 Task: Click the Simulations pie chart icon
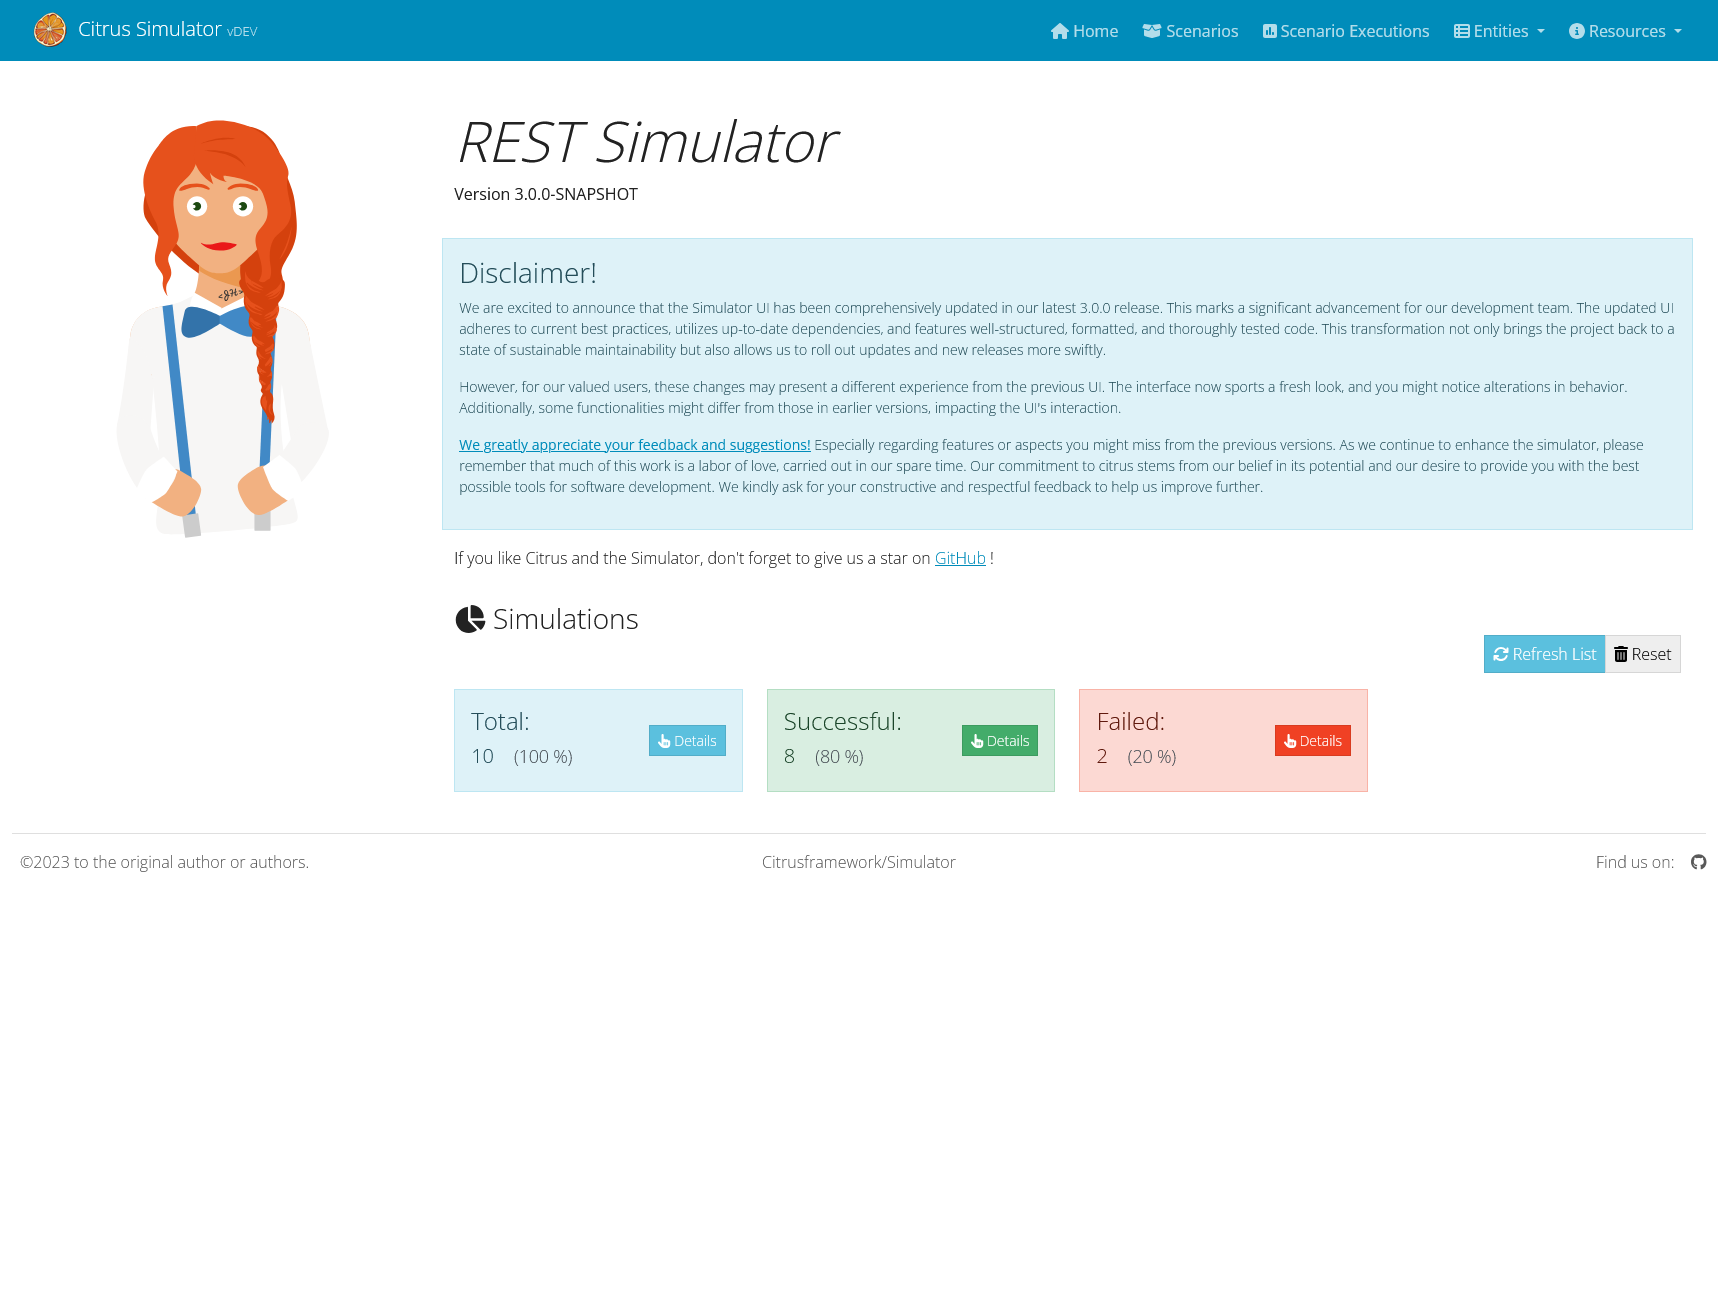click(x=470, y=620)
